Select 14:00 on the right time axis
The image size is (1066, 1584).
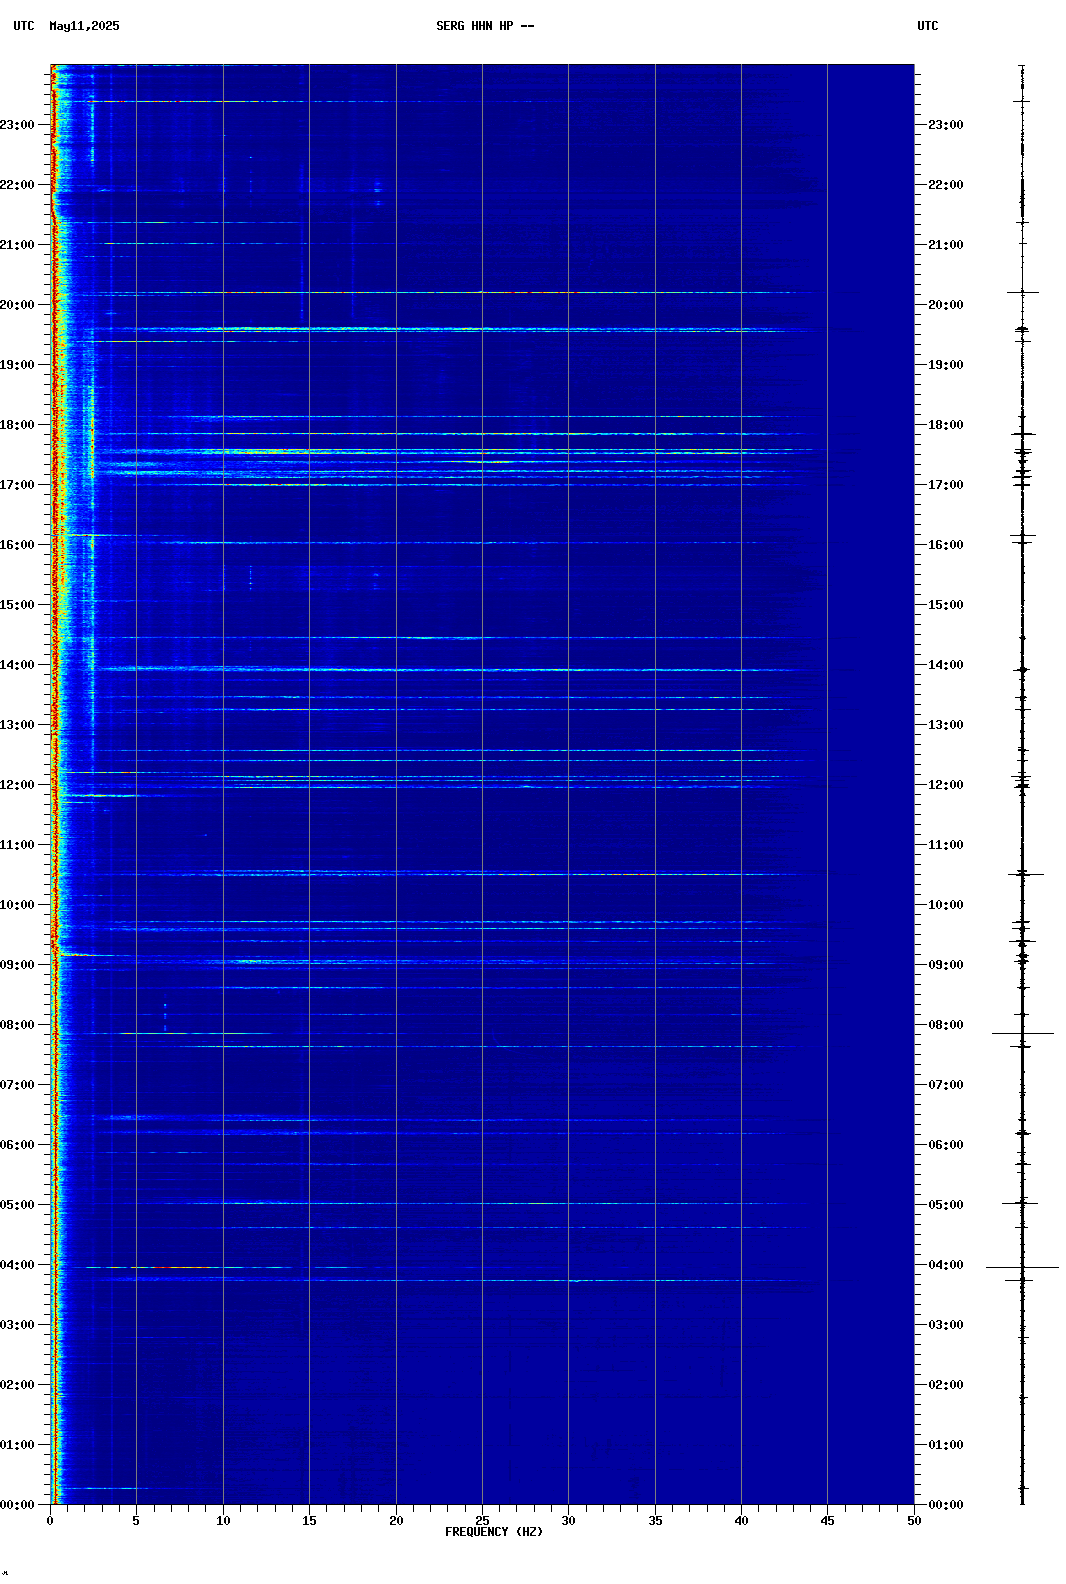pyautogui.click(x=946, y=665)
